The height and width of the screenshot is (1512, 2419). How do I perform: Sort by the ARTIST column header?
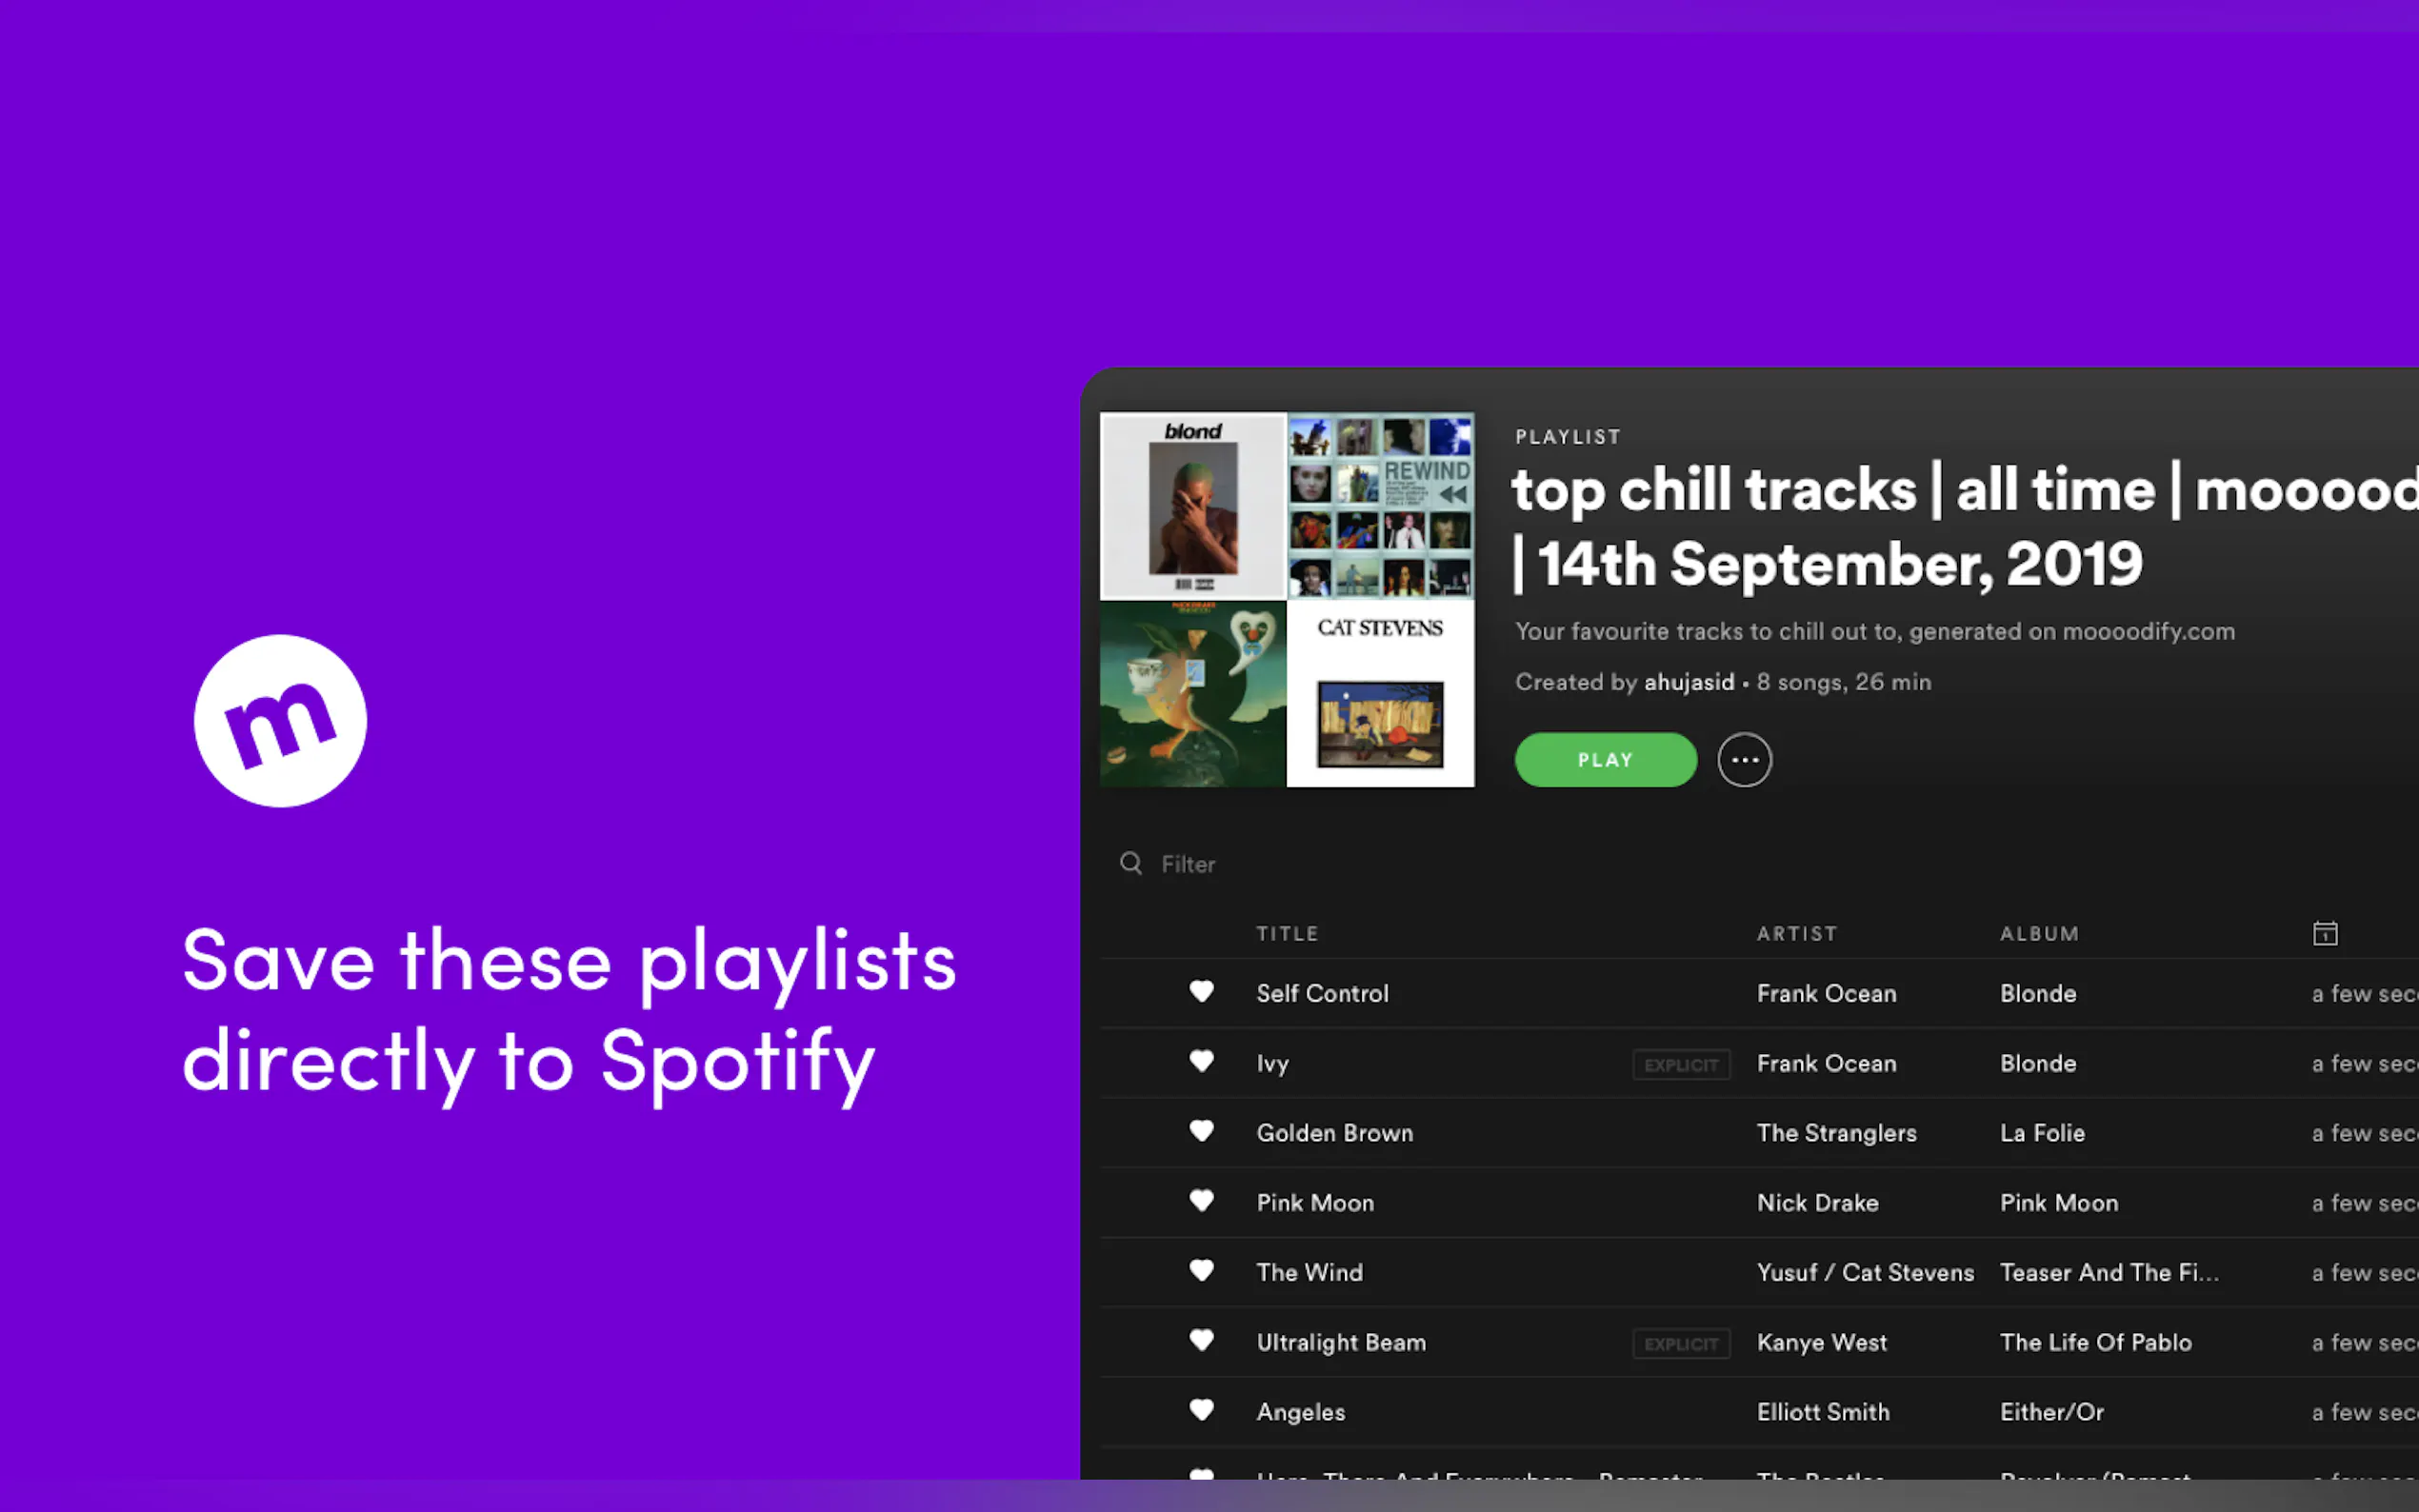click(1797, 934)
